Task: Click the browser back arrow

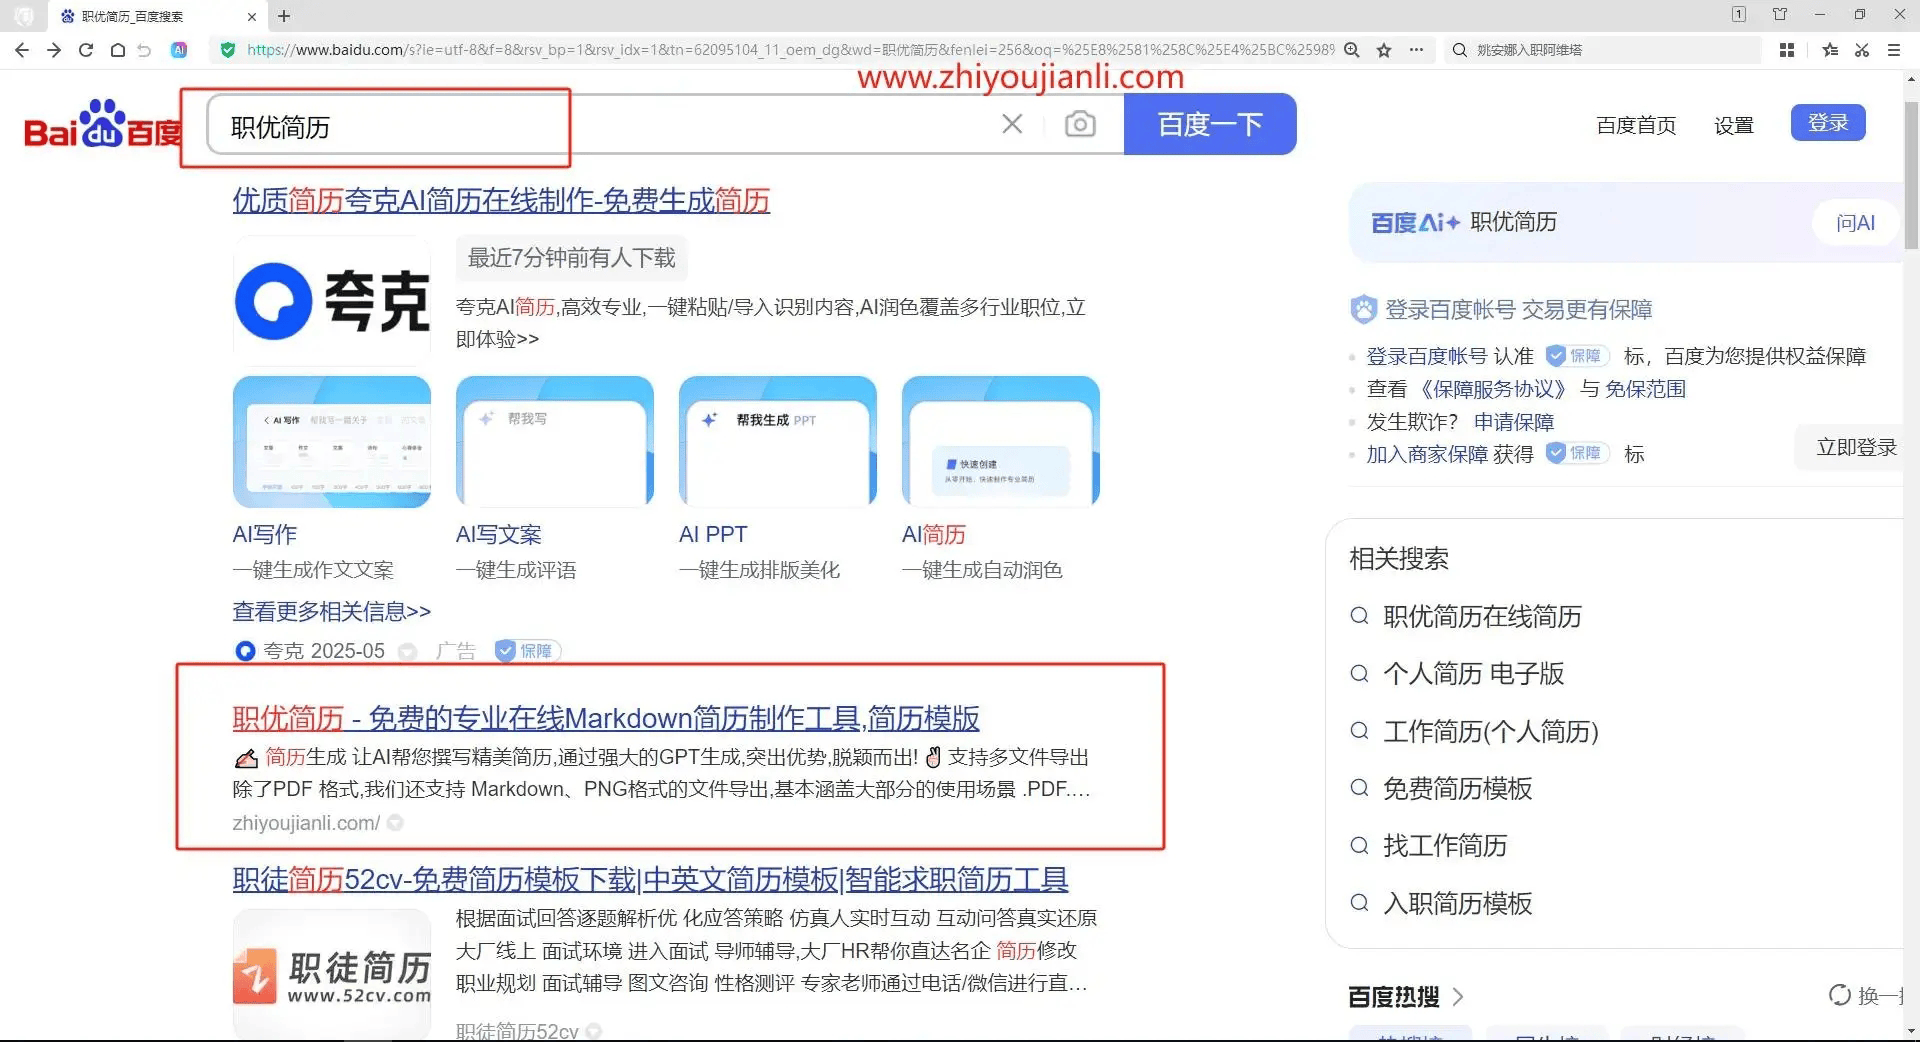Action: (x=21, y=50)
